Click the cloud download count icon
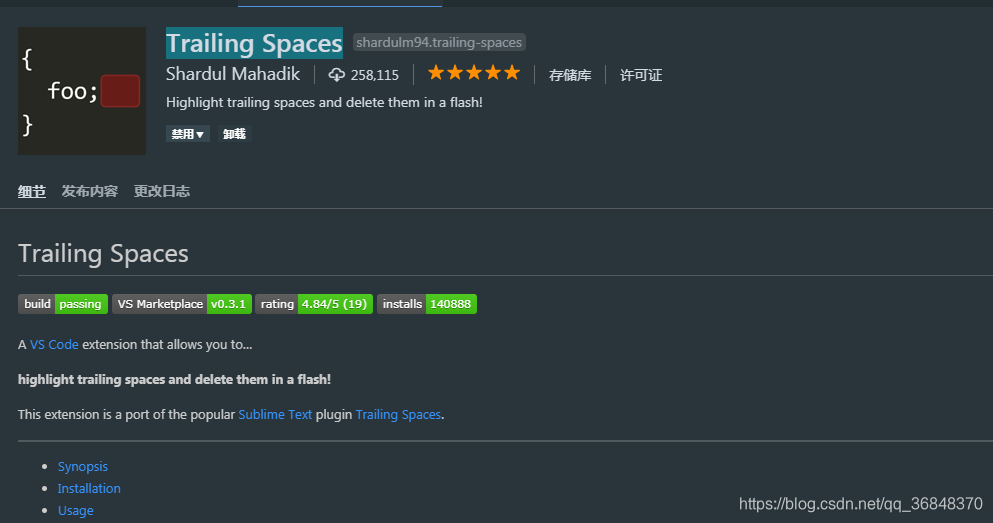 point(336,75)
